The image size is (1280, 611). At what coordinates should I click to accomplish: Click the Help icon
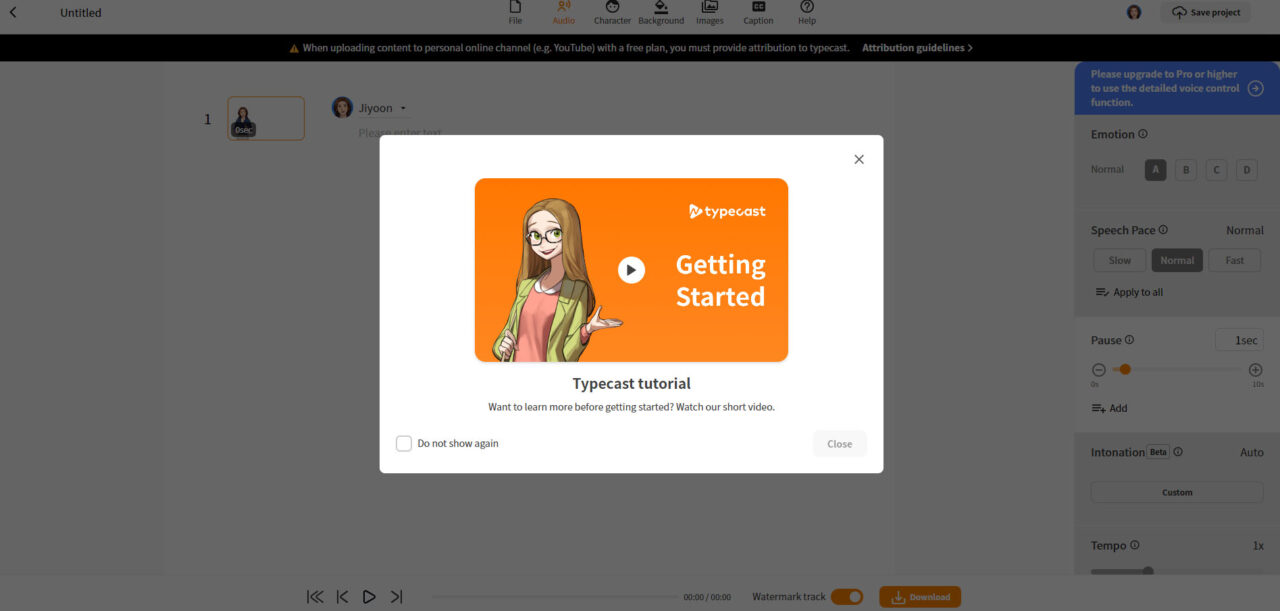(x=806, y=13)
